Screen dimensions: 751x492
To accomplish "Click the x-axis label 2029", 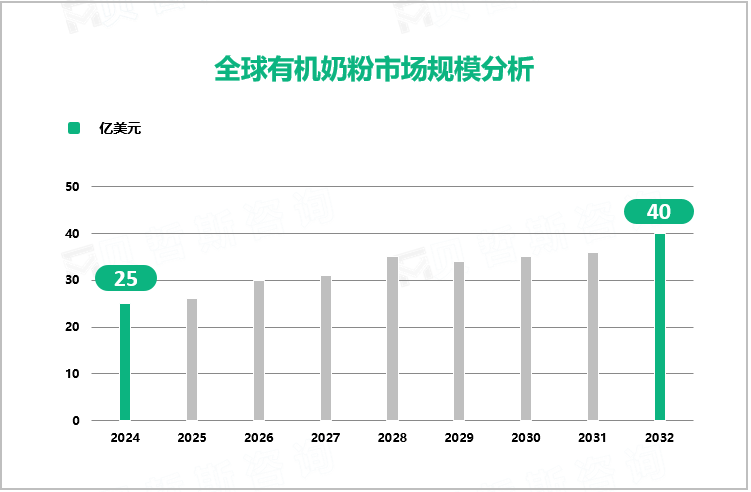I will pyautogui.click(x=459, y=438).
